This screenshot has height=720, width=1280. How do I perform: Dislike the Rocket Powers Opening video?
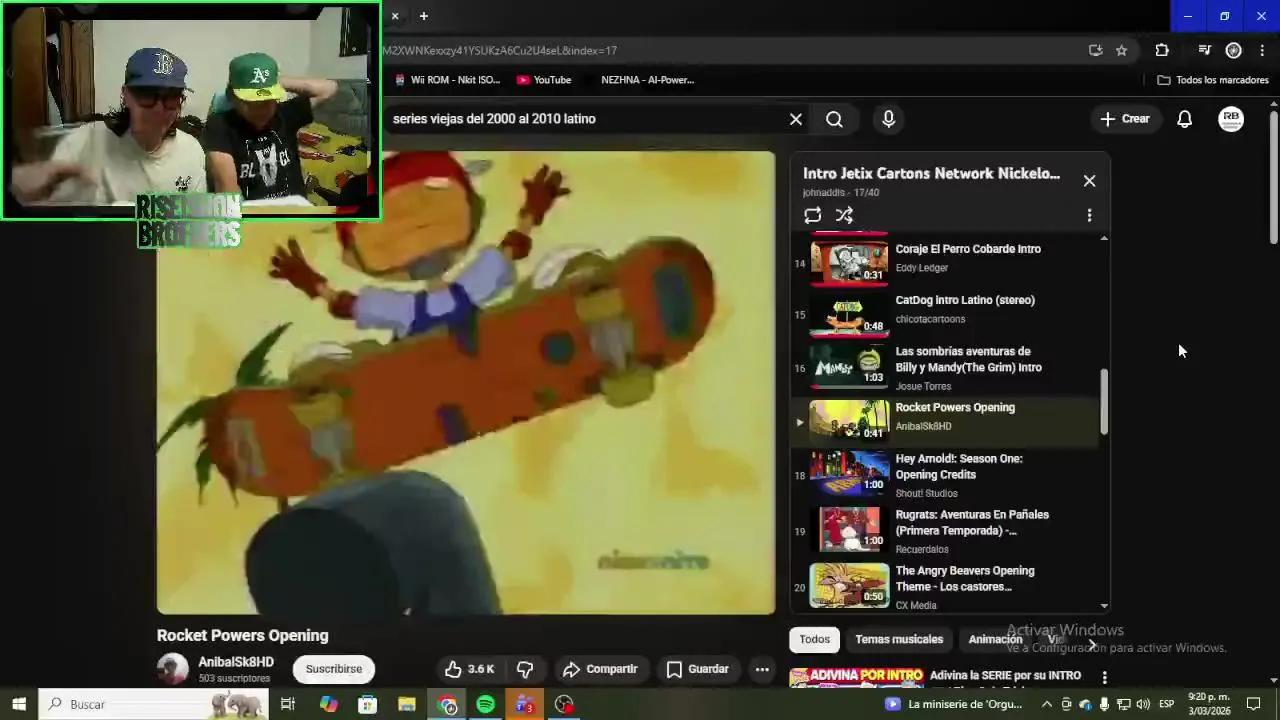tap(525, 669)
